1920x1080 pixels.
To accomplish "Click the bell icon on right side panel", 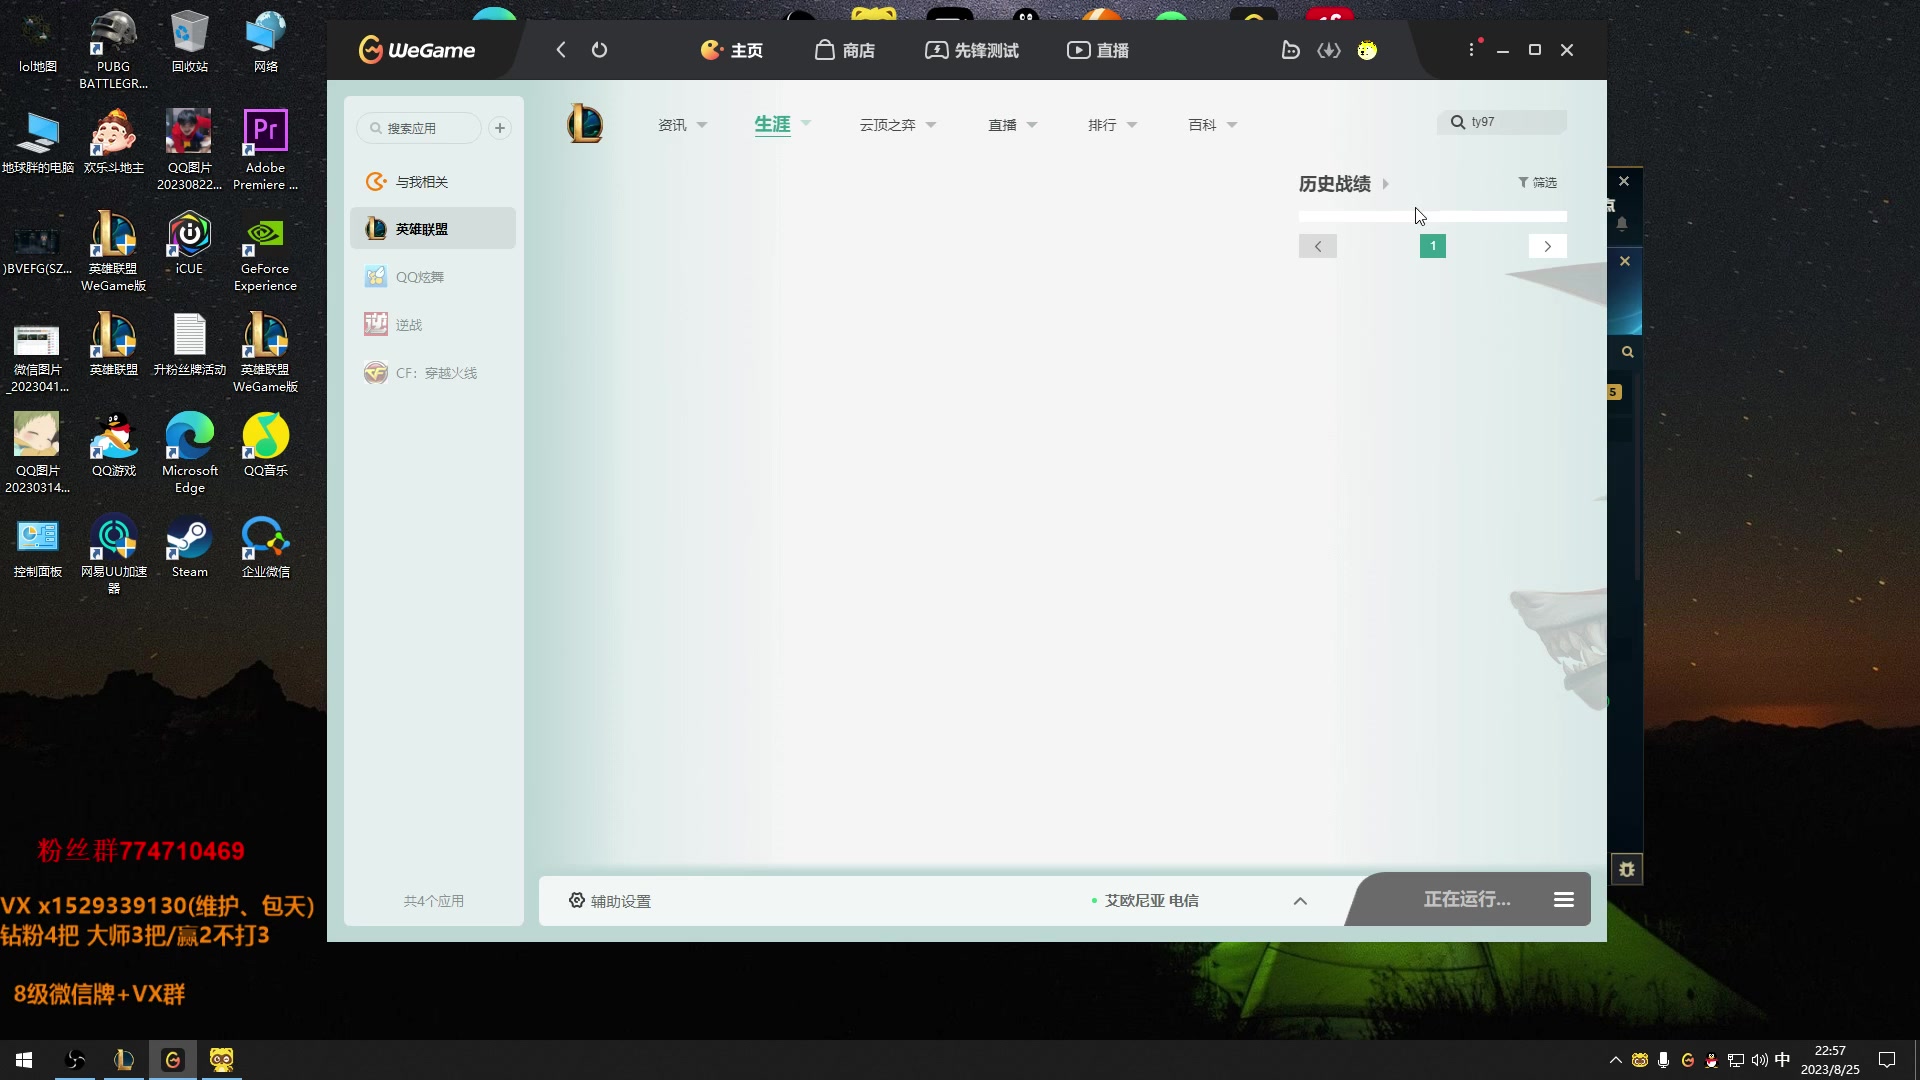I will click(1622, 224).
